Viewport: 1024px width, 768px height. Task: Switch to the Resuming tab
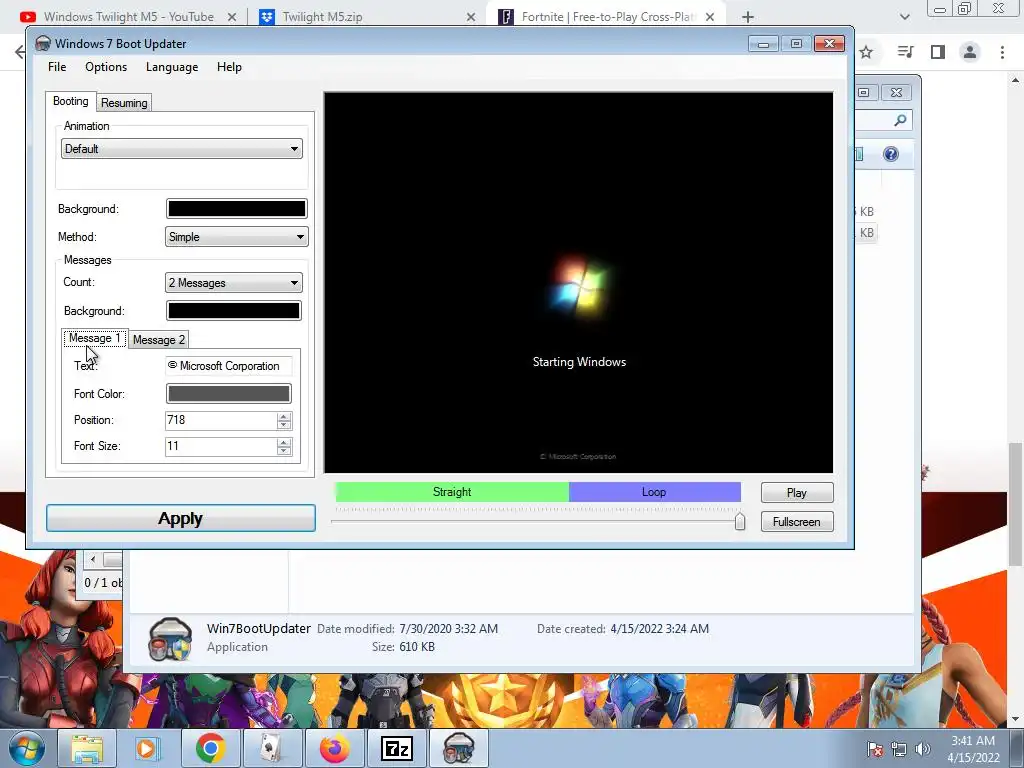click(124, 103)
